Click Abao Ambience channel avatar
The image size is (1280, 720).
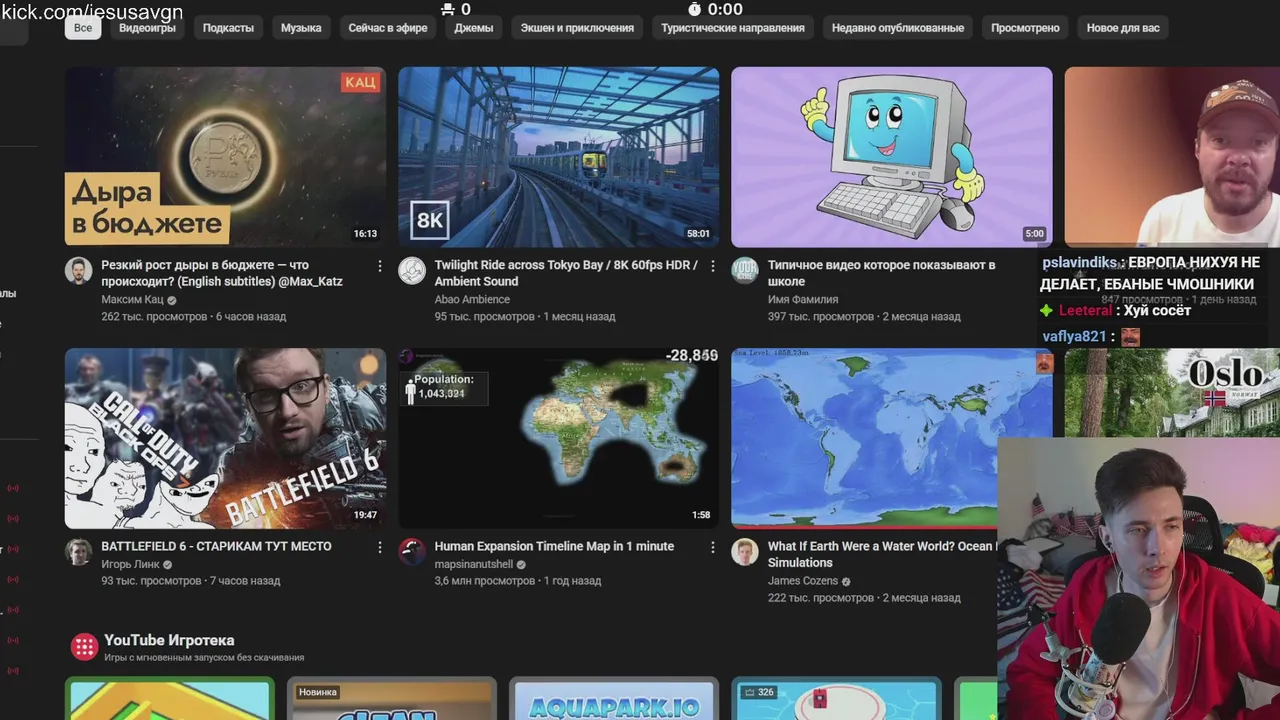(412, 270)
